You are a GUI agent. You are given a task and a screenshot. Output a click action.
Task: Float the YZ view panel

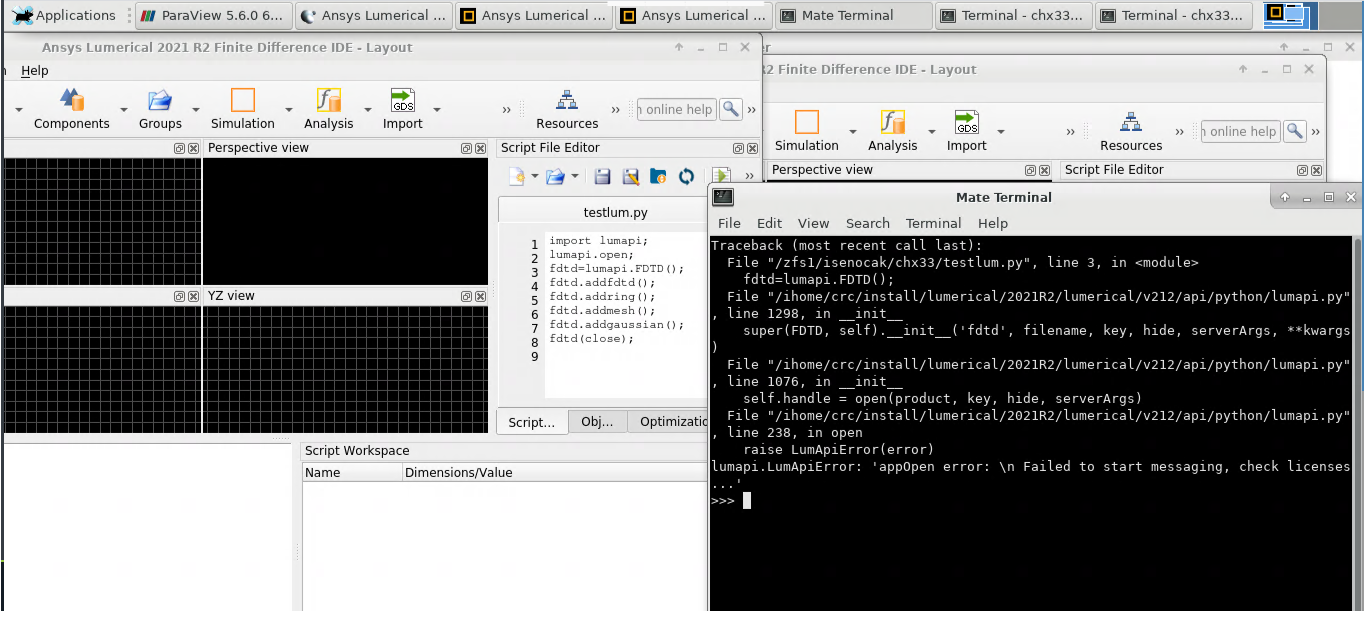pyautogui.click(x=466, y=296)
